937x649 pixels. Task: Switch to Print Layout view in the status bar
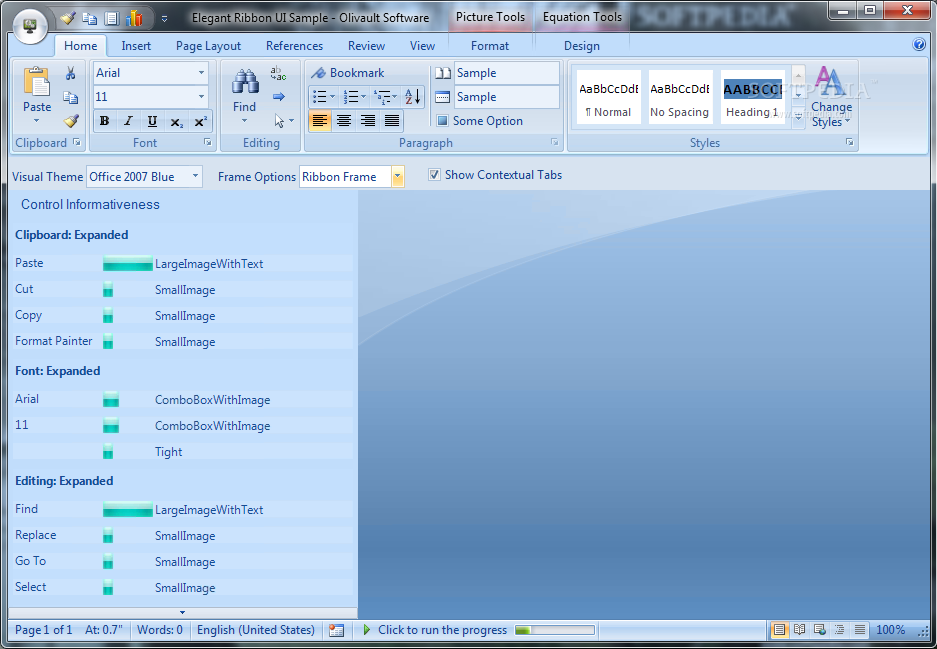point(779,629)
